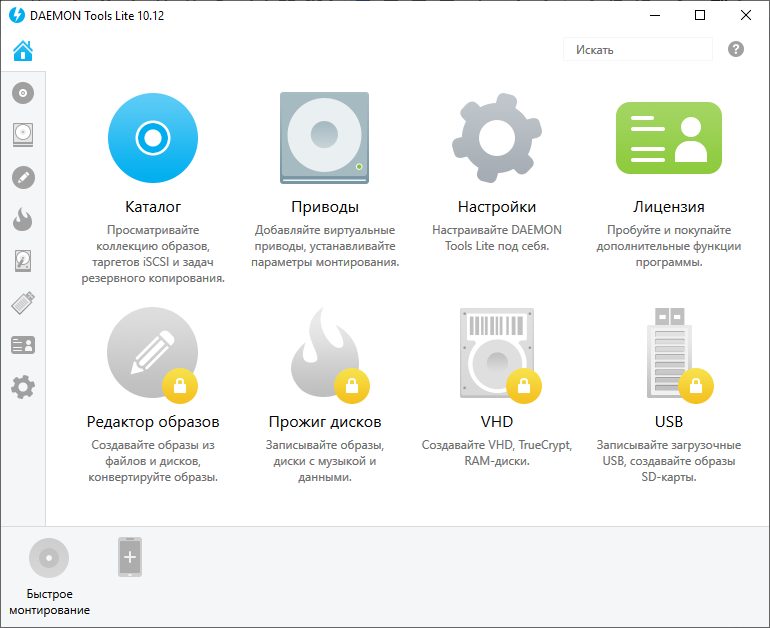Open the Настройки title link
This screenshot has height=628, width=770.
pyautogui.click(x=496, y=207)
